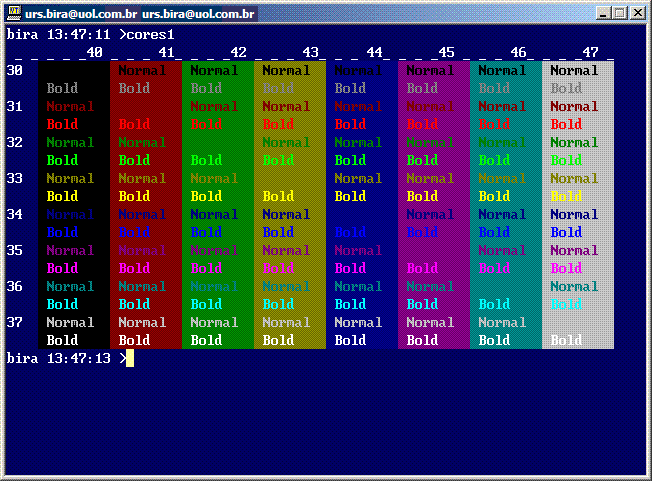Click green 'Normal' text in row 32, column 47
The width and height of the screenshot is (654, 481).
tap(574, 142)
